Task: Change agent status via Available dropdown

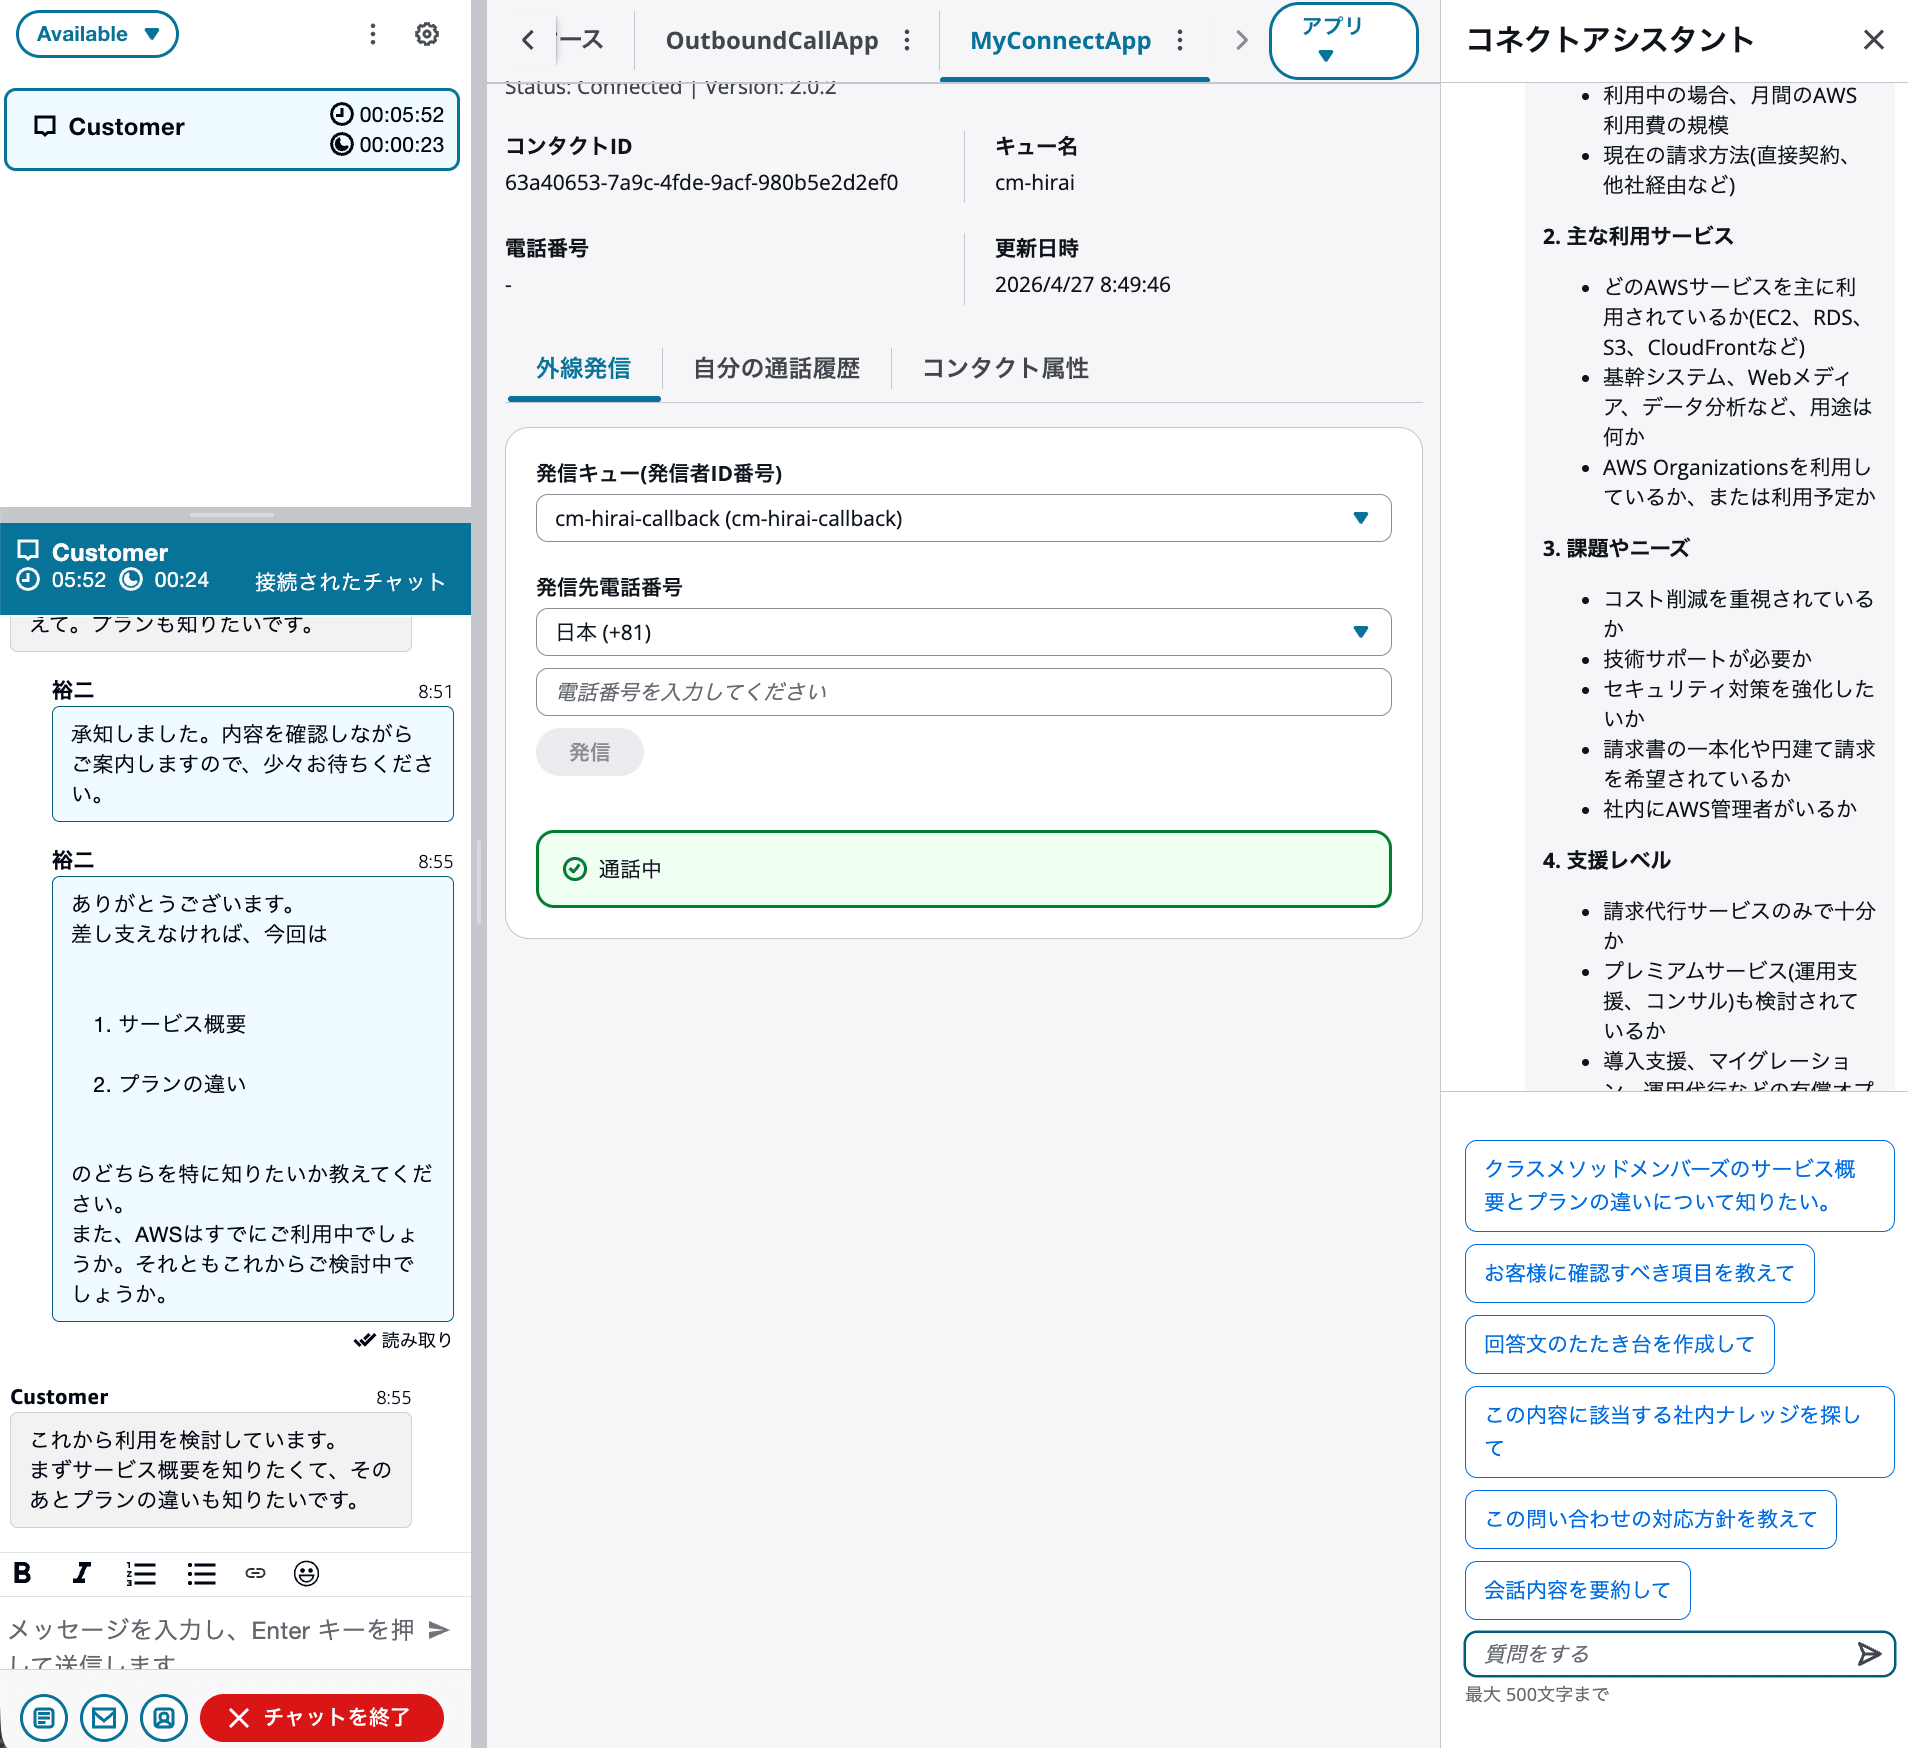Action: [97, 33]
